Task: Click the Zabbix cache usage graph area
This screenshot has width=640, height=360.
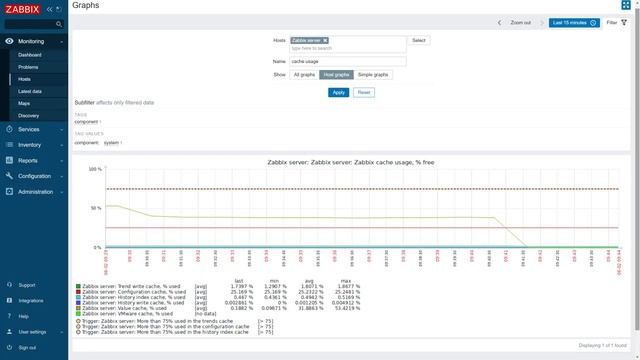Action: pyautogui.click(x=362, y=207)
